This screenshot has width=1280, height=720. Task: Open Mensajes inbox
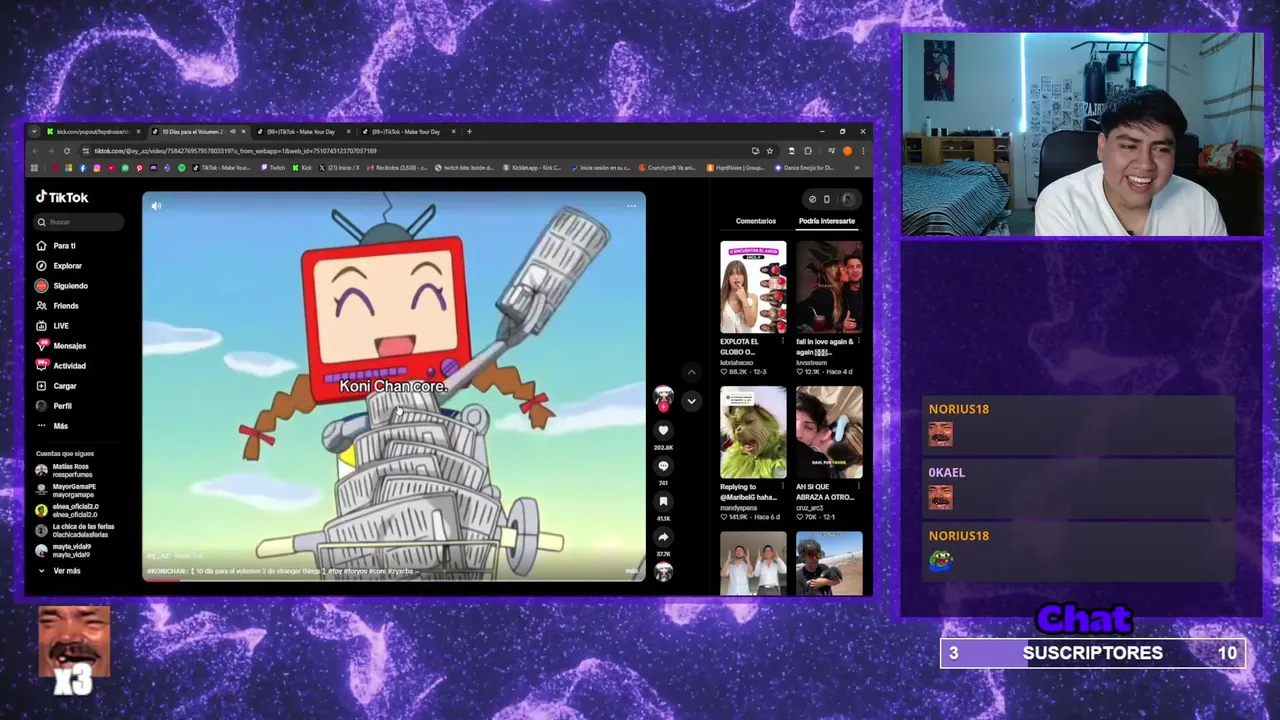[61, 346]
